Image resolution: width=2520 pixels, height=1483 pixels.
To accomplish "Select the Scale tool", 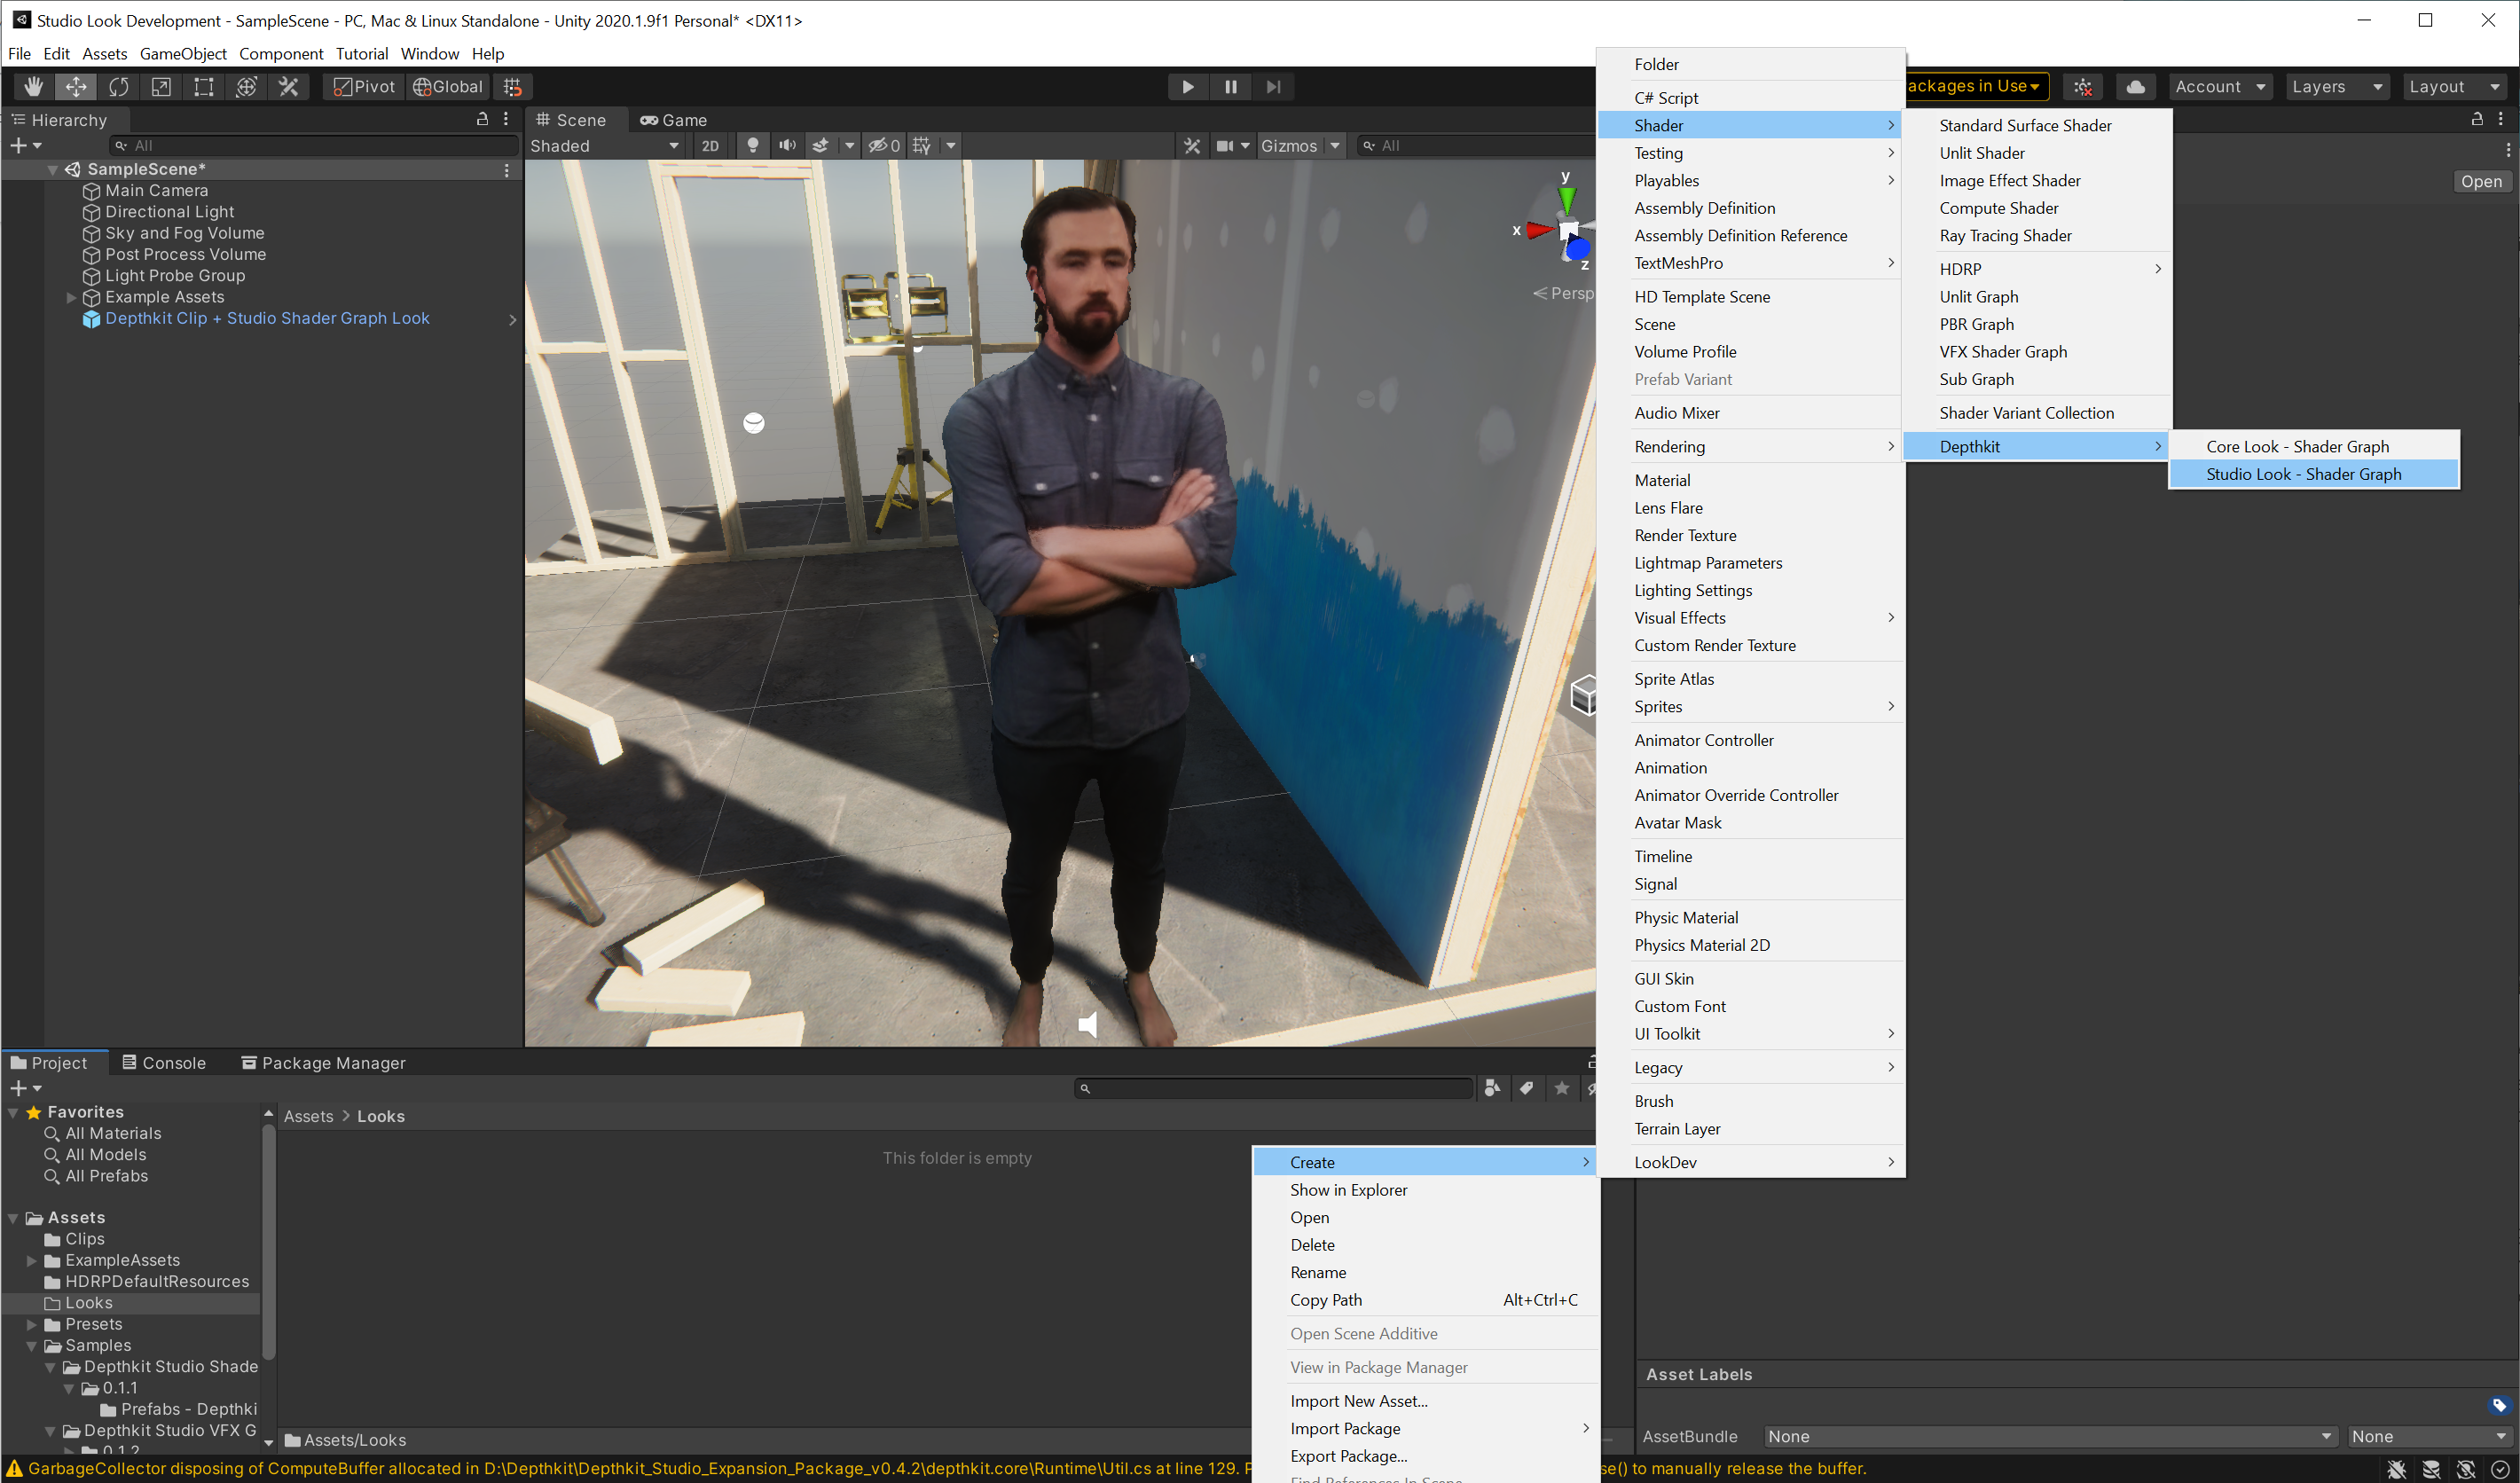I will (161, 87).
